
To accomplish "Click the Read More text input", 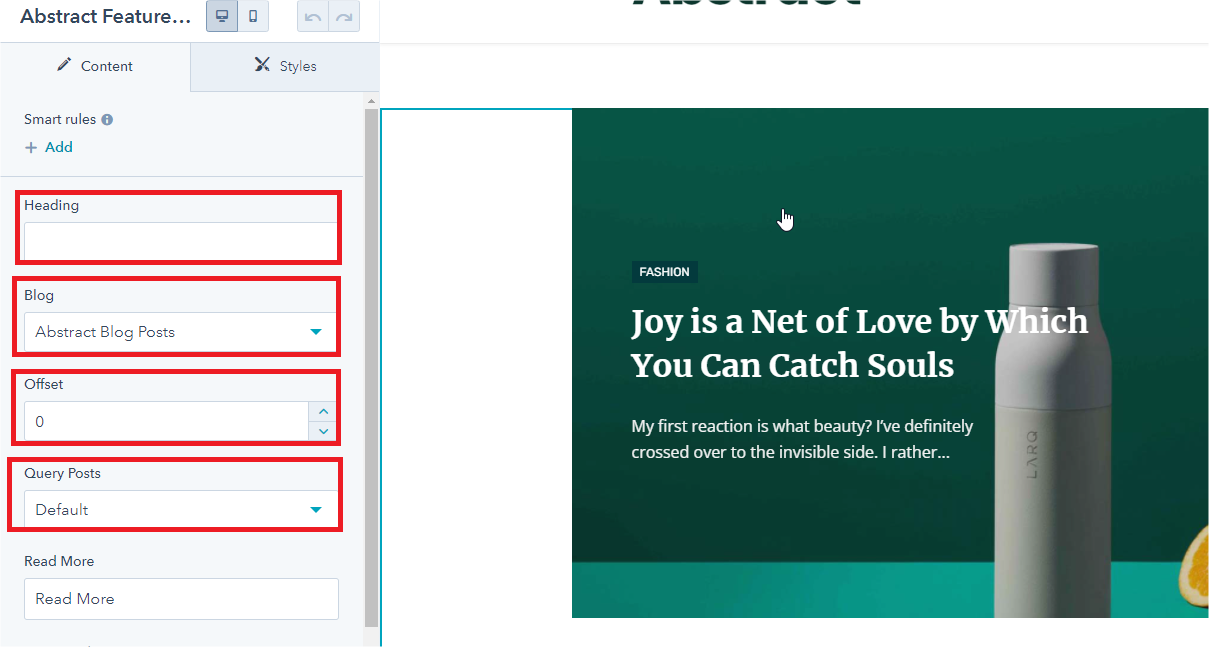I will (x=180, y=599).
